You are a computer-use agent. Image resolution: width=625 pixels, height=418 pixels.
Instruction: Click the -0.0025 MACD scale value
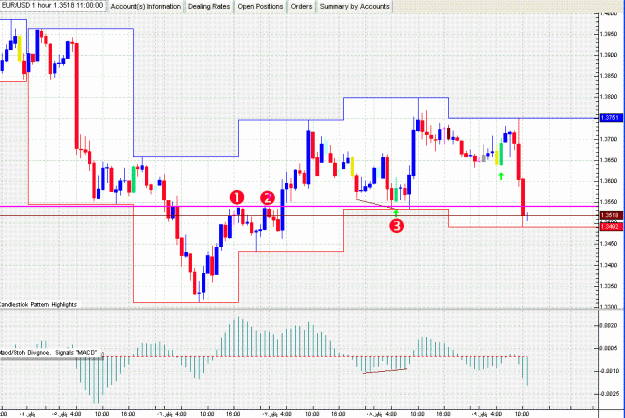(x=610, y=394)
